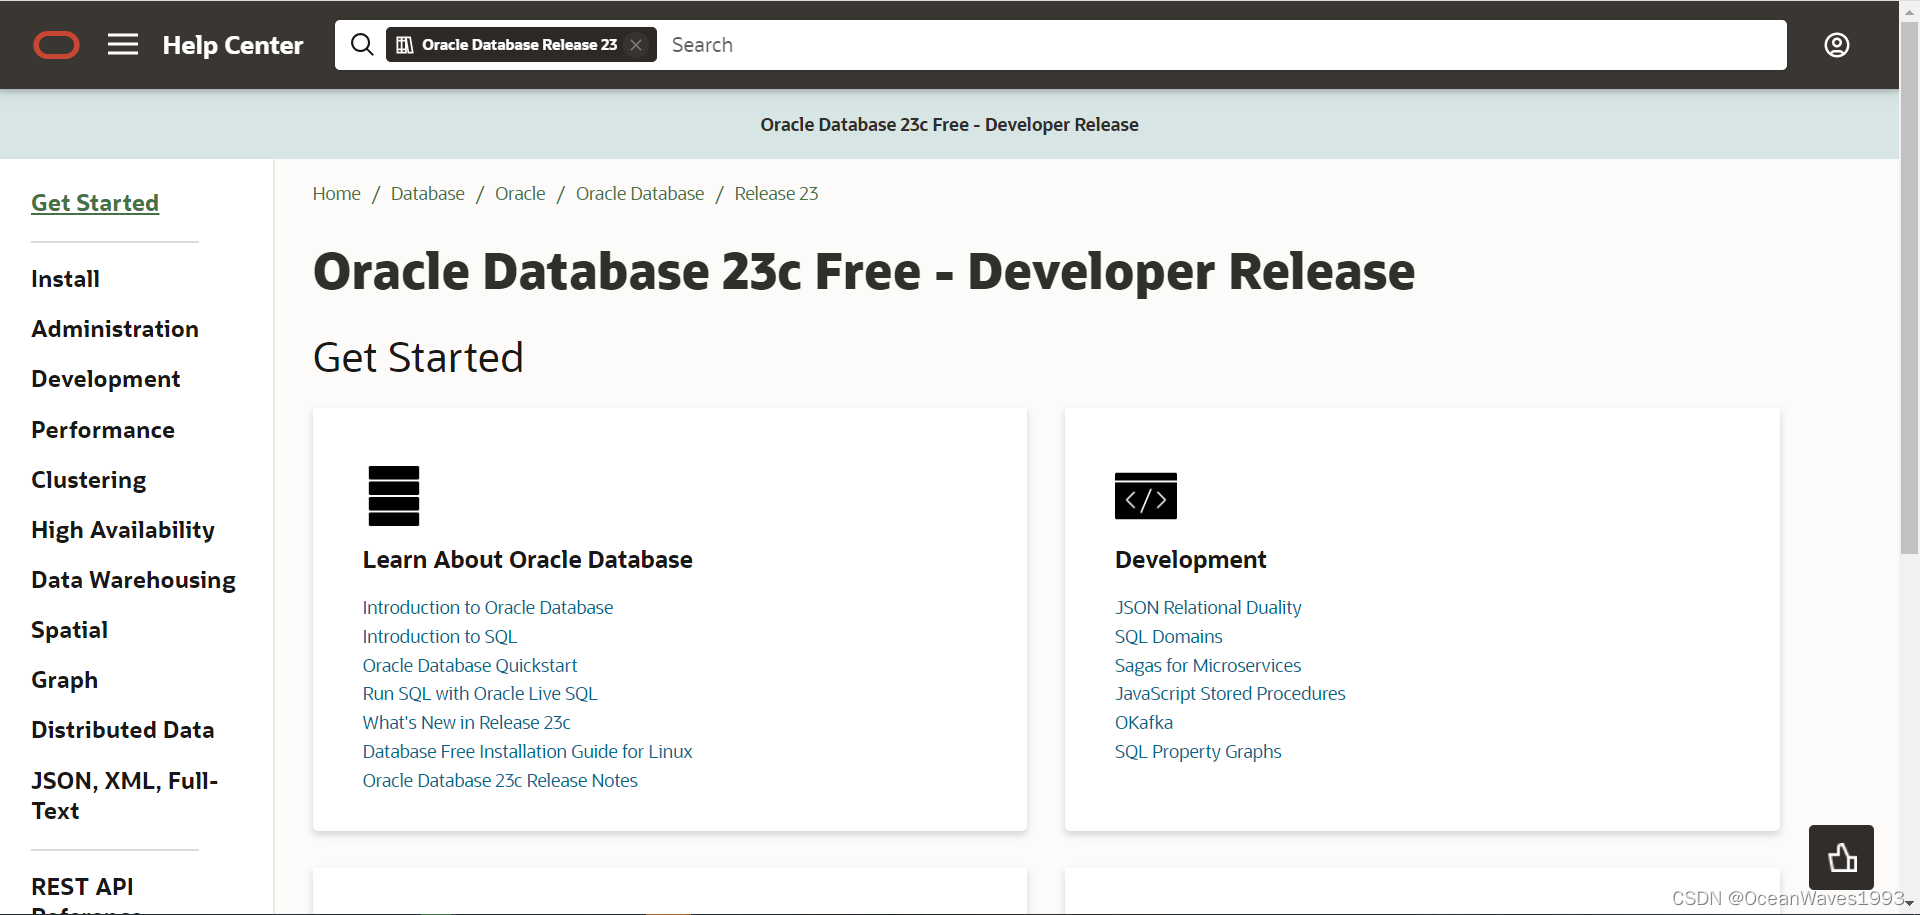The width and height of the screenshot is (1920, 915).
Task: Go to Oracle breadcrumb
Action: coord(520,194)
